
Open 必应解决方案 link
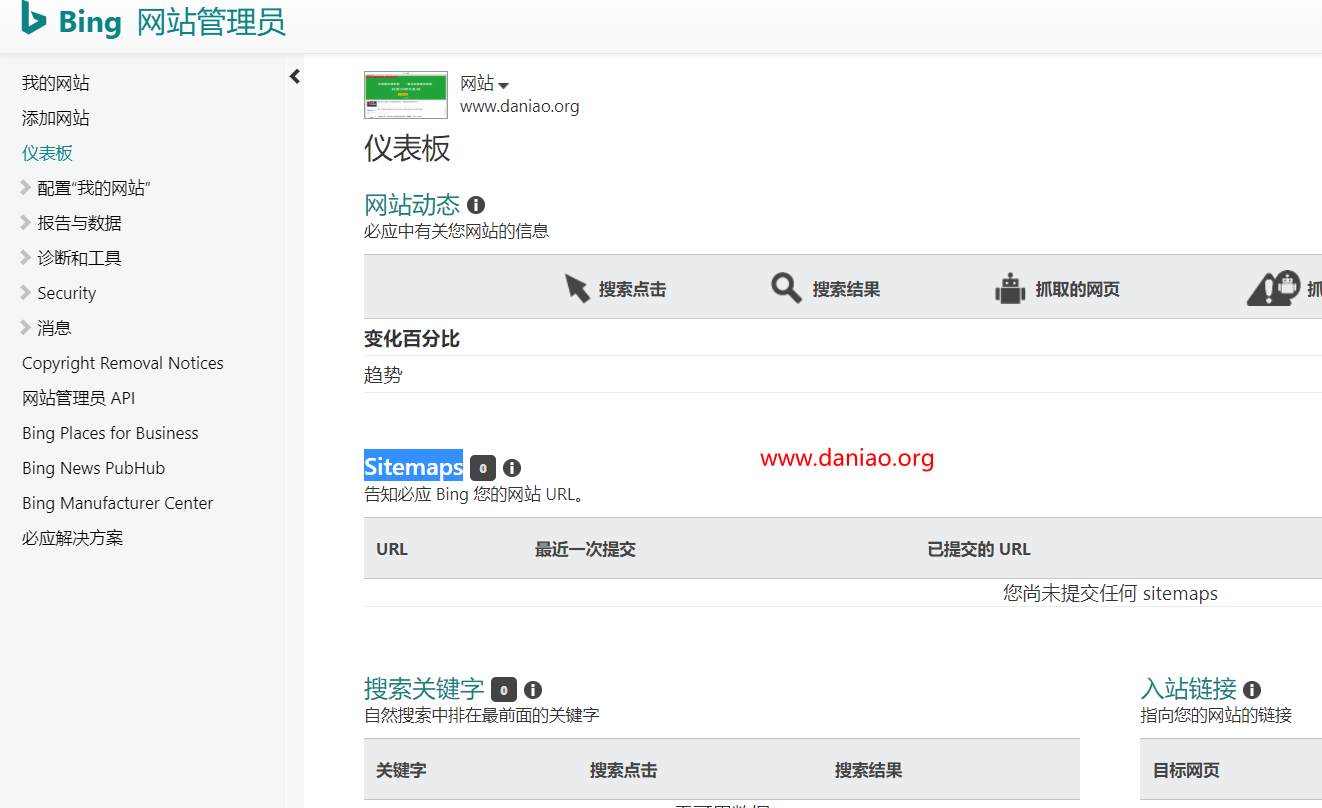[73, 538]
